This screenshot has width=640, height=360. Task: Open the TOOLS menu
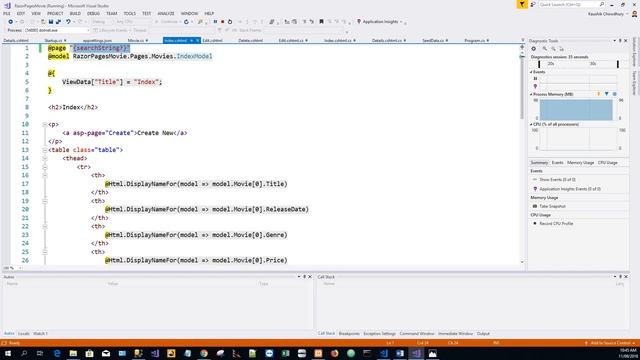tap(129, 13)
